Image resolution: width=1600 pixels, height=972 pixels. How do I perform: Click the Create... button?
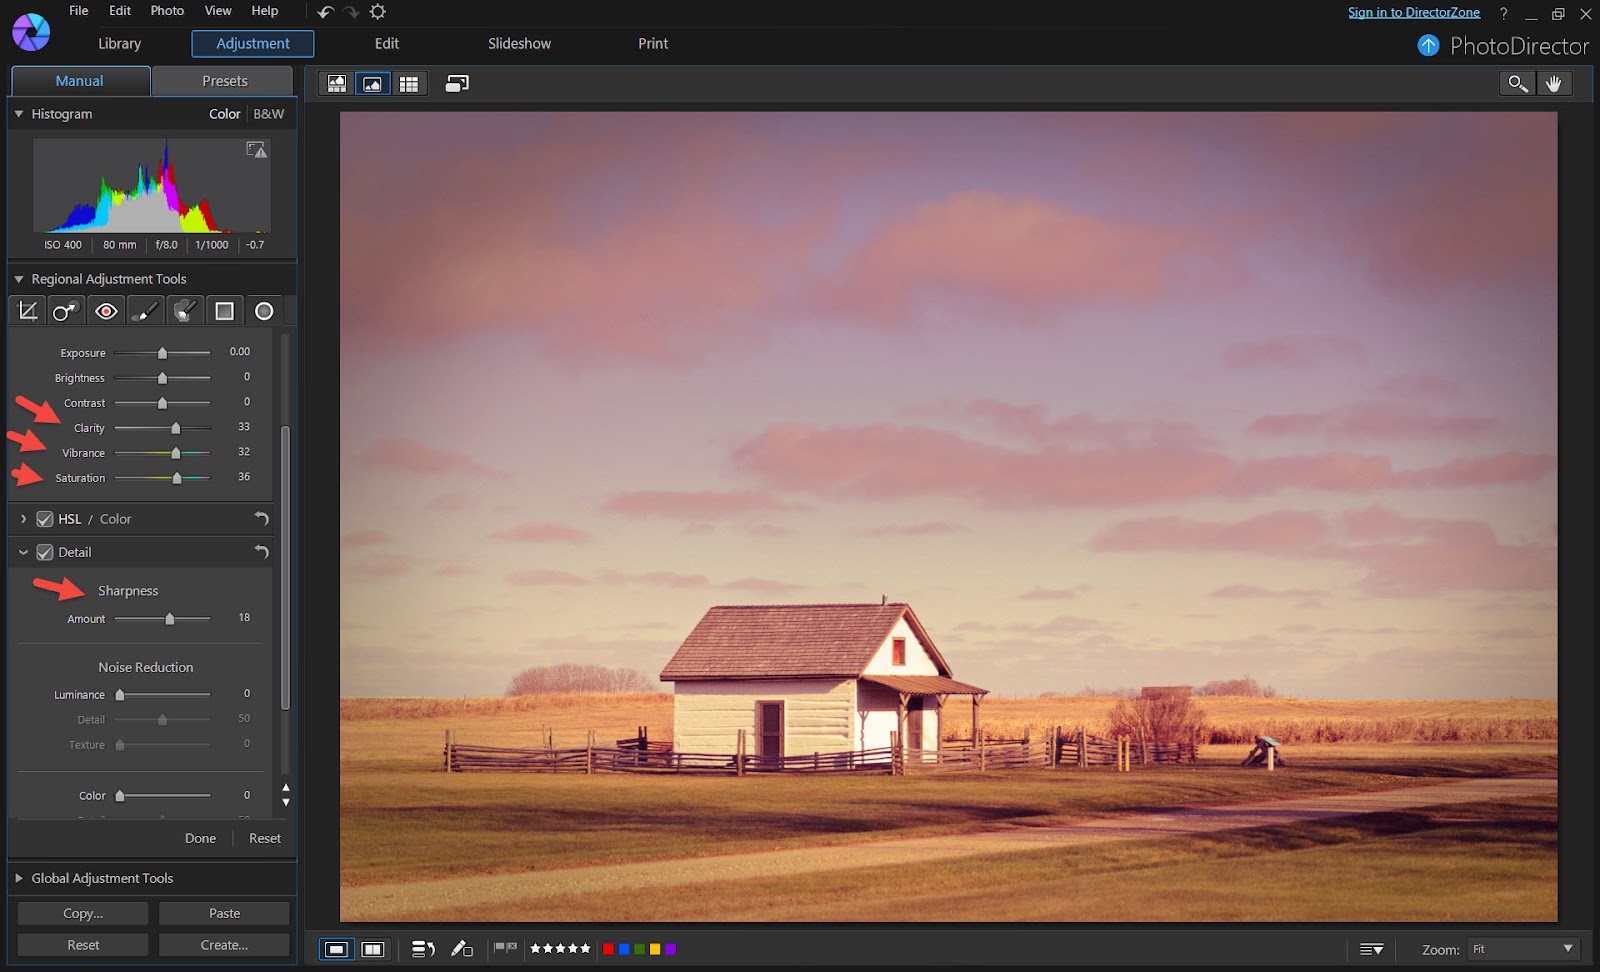click(x=224, y=945)
